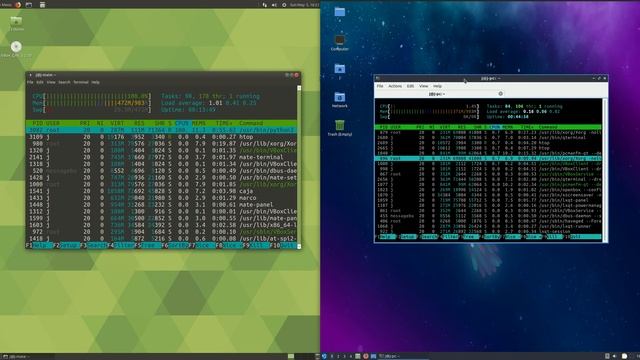Viewport: 640px width, 360px height.
Task: Select highlighted root process row in QTerminal htop
Action: (x=488, y=158)
